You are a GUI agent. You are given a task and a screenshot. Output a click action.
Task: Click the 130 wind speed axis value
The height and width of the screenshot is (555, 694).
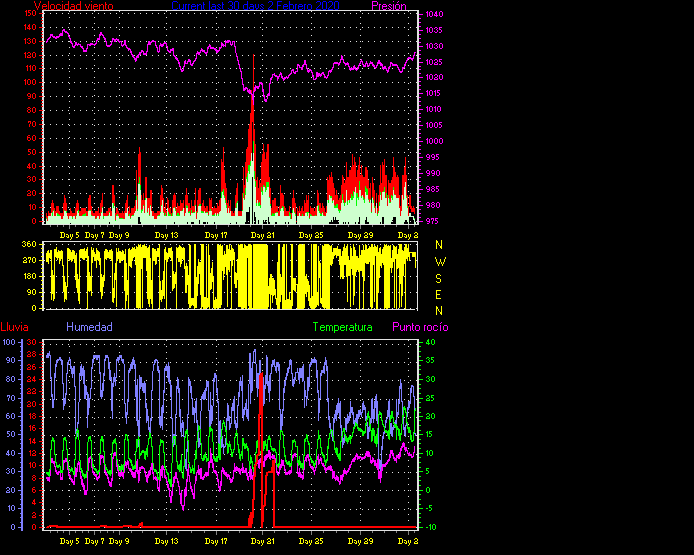pos(30,41)
